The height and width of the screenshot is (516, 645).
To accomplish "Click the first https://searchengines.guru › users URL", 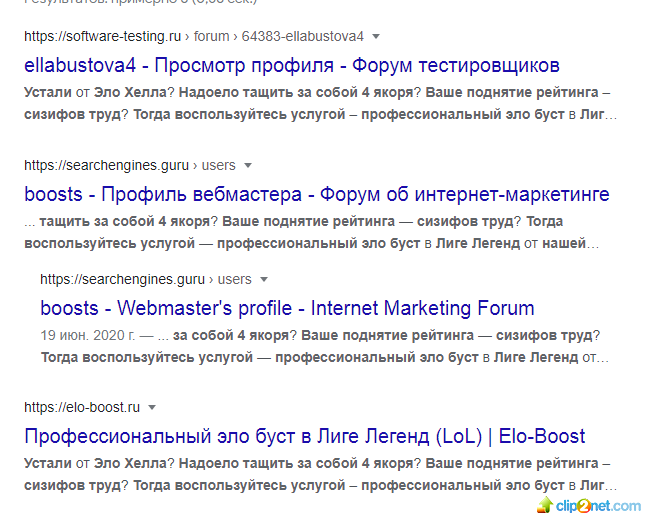I will pos(130,165).
